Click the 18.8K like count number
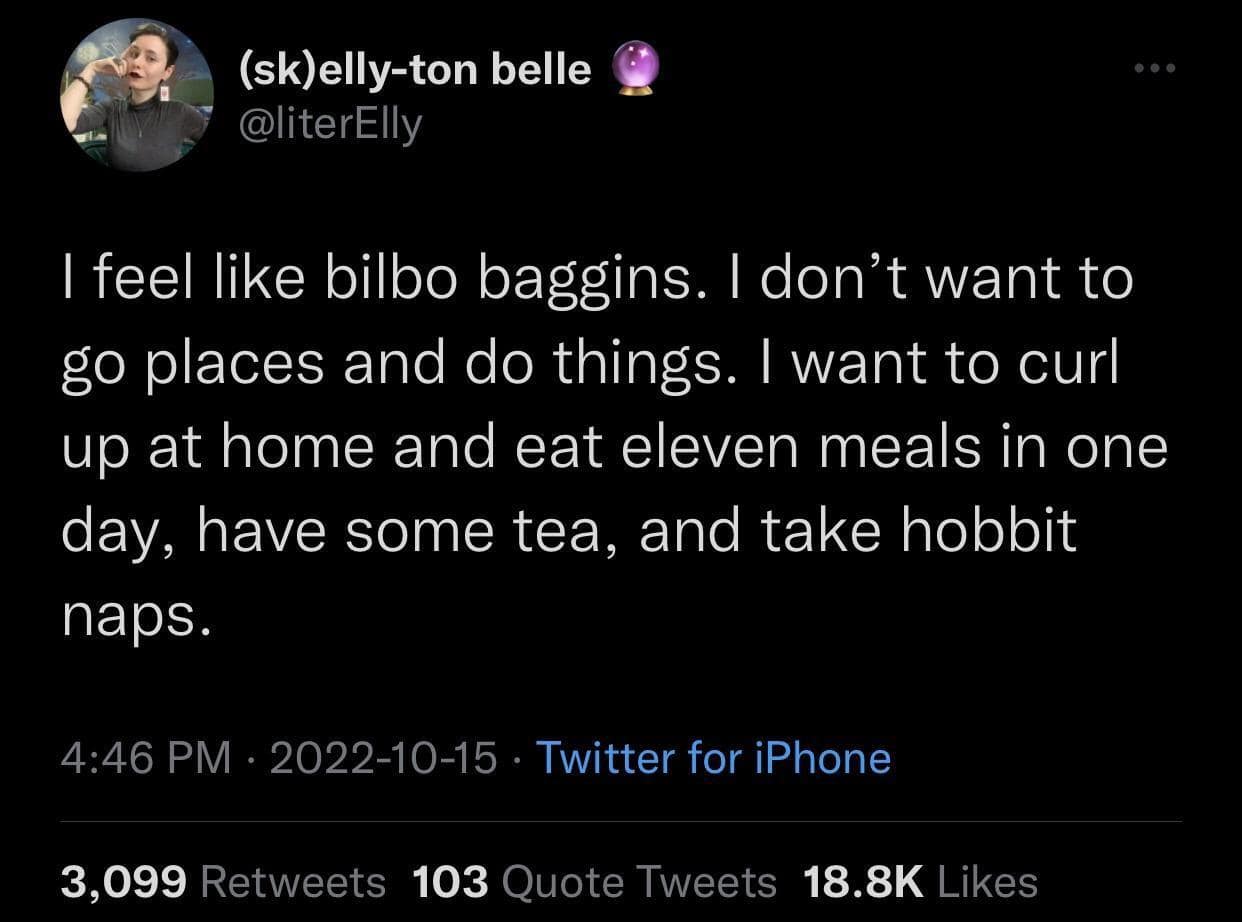The image size is (1242, 922). click(862, 881)
